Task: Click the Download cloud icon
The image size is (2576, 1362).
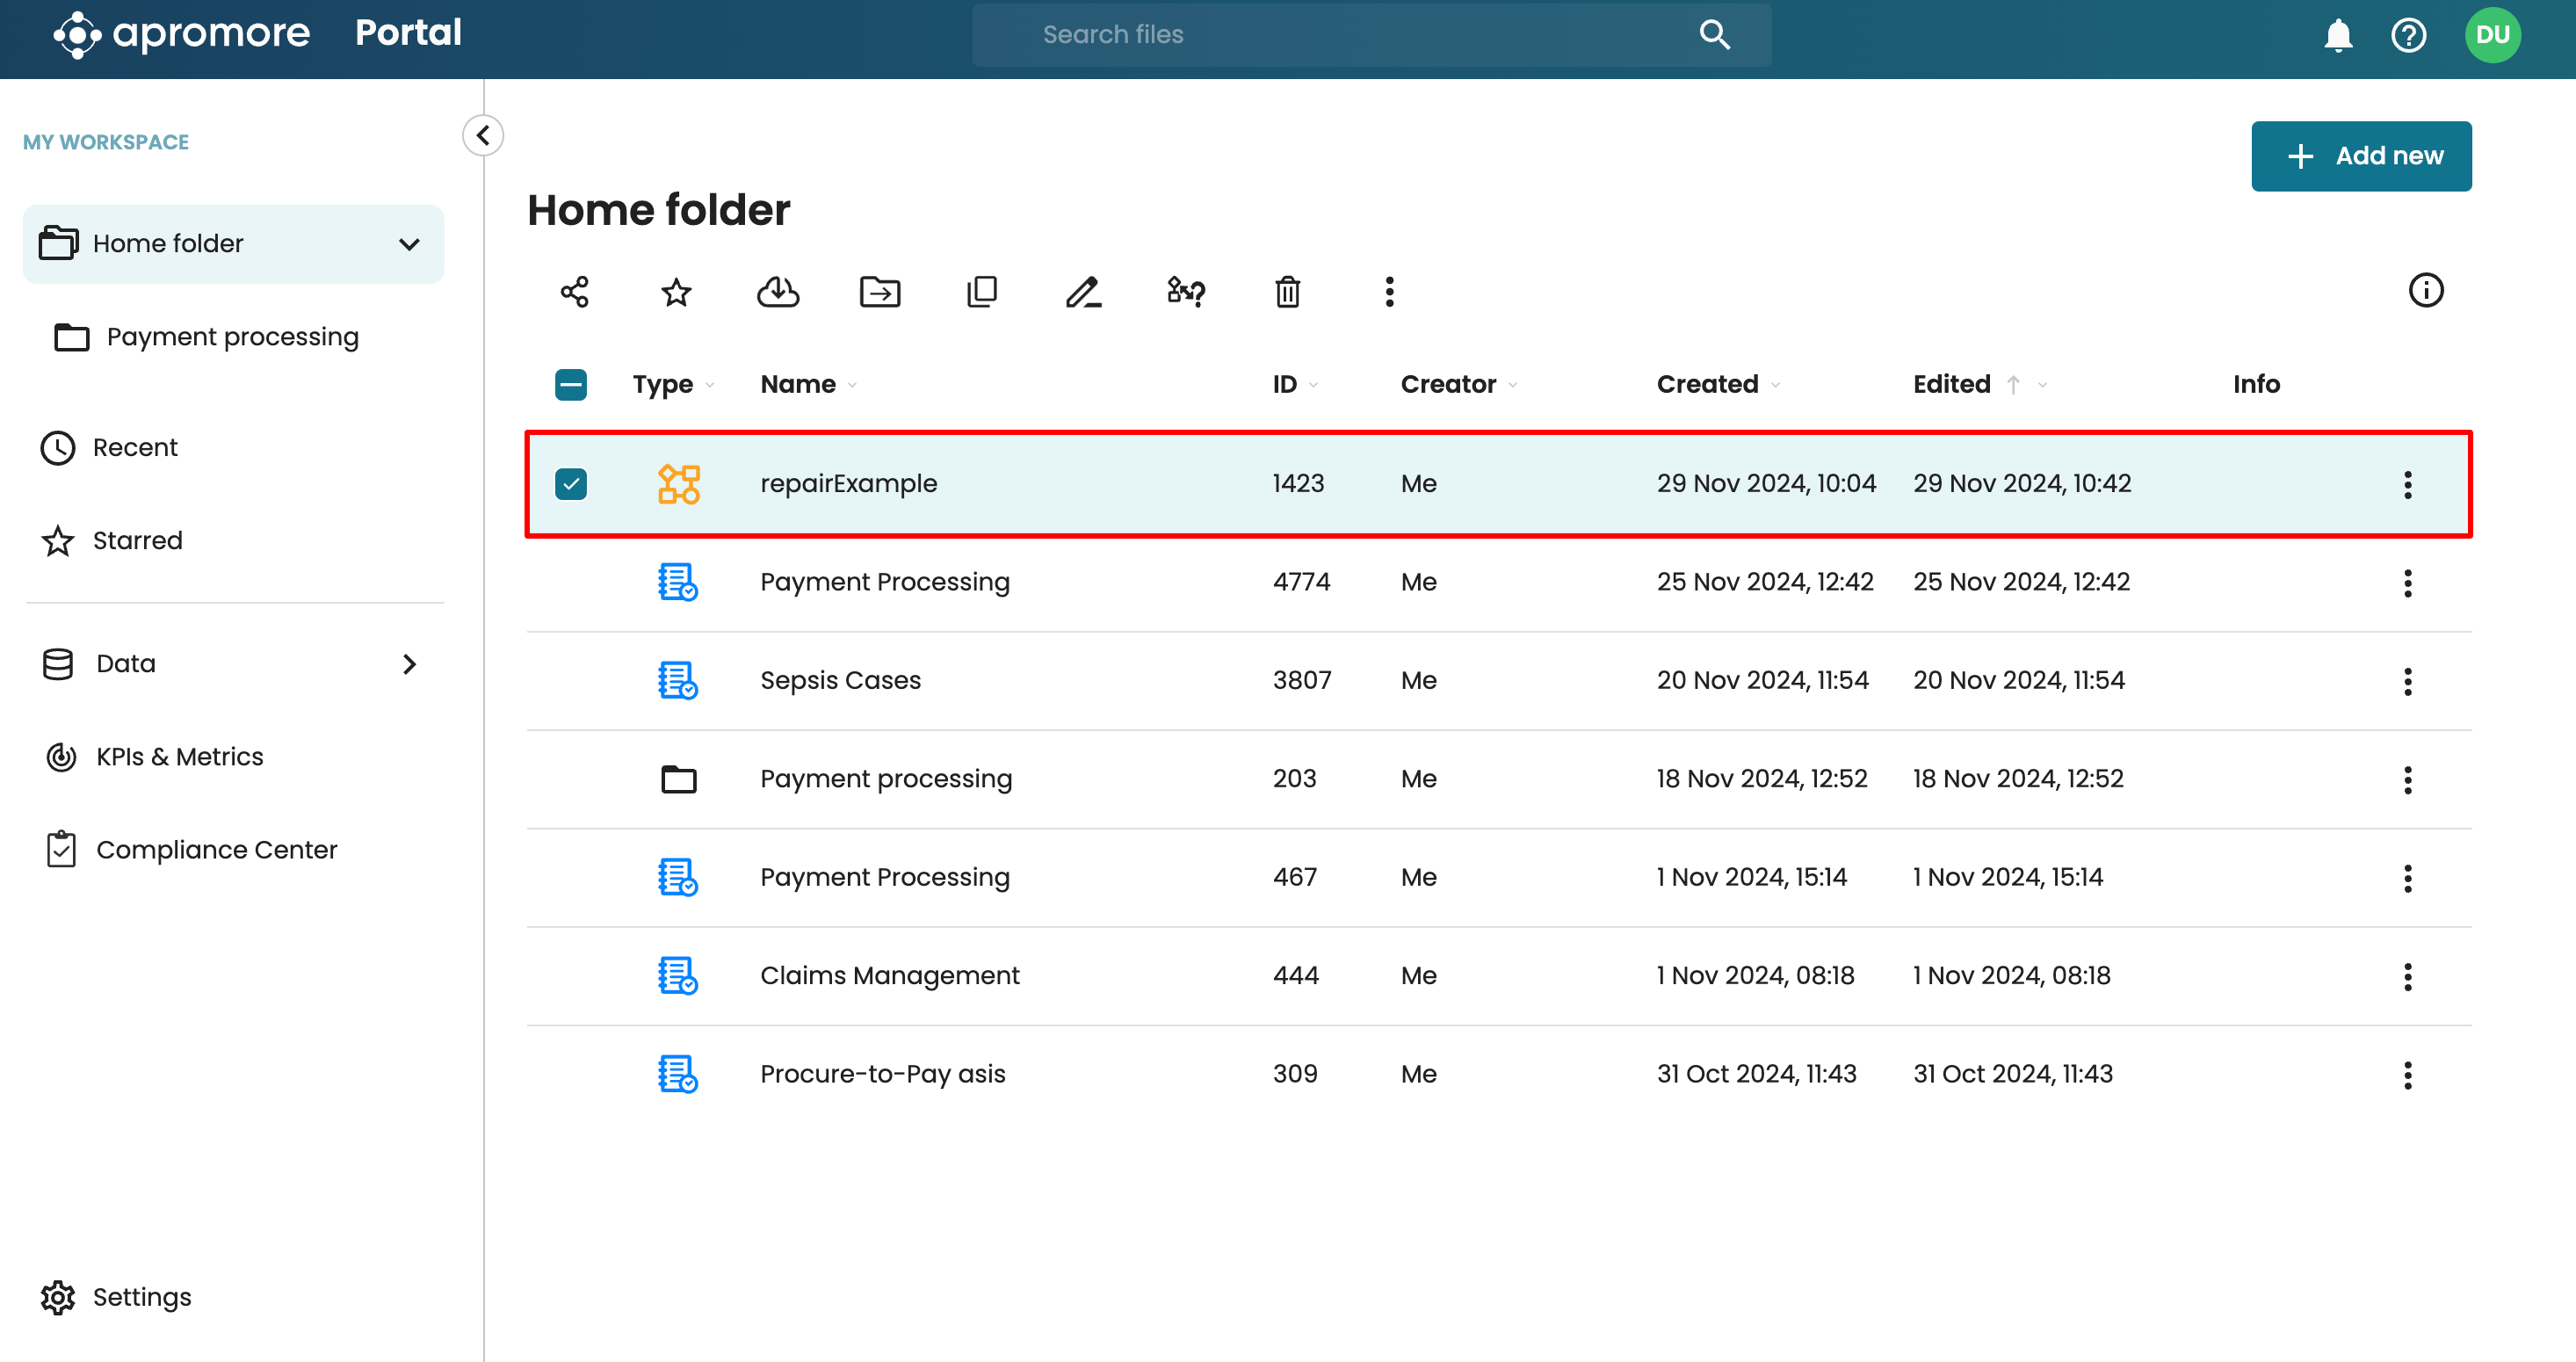Action: 777,292
